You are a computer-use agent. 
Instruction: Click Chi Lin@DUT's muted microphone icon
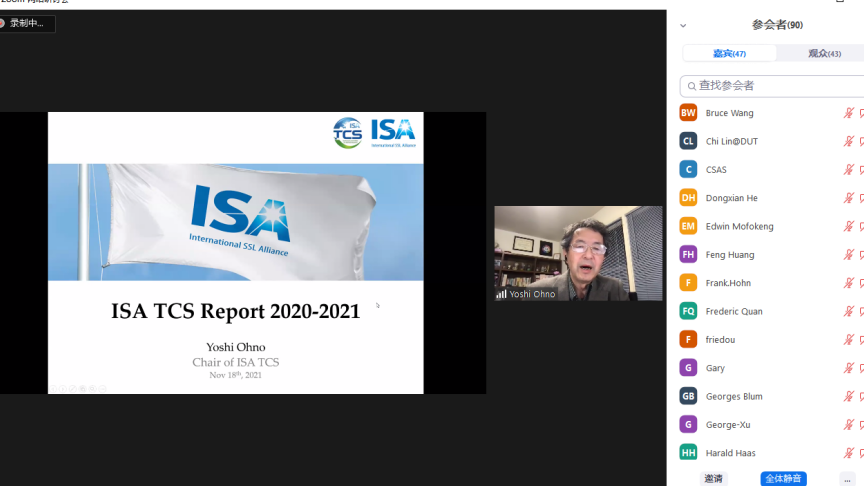pyautogui.click(x=848, y=141)
